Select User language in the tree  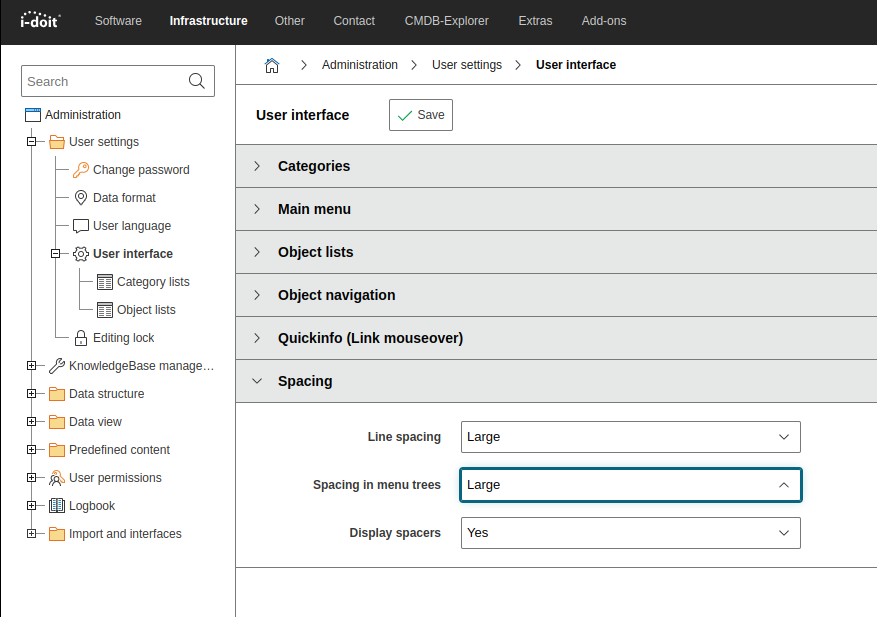(x=132, y=226)
